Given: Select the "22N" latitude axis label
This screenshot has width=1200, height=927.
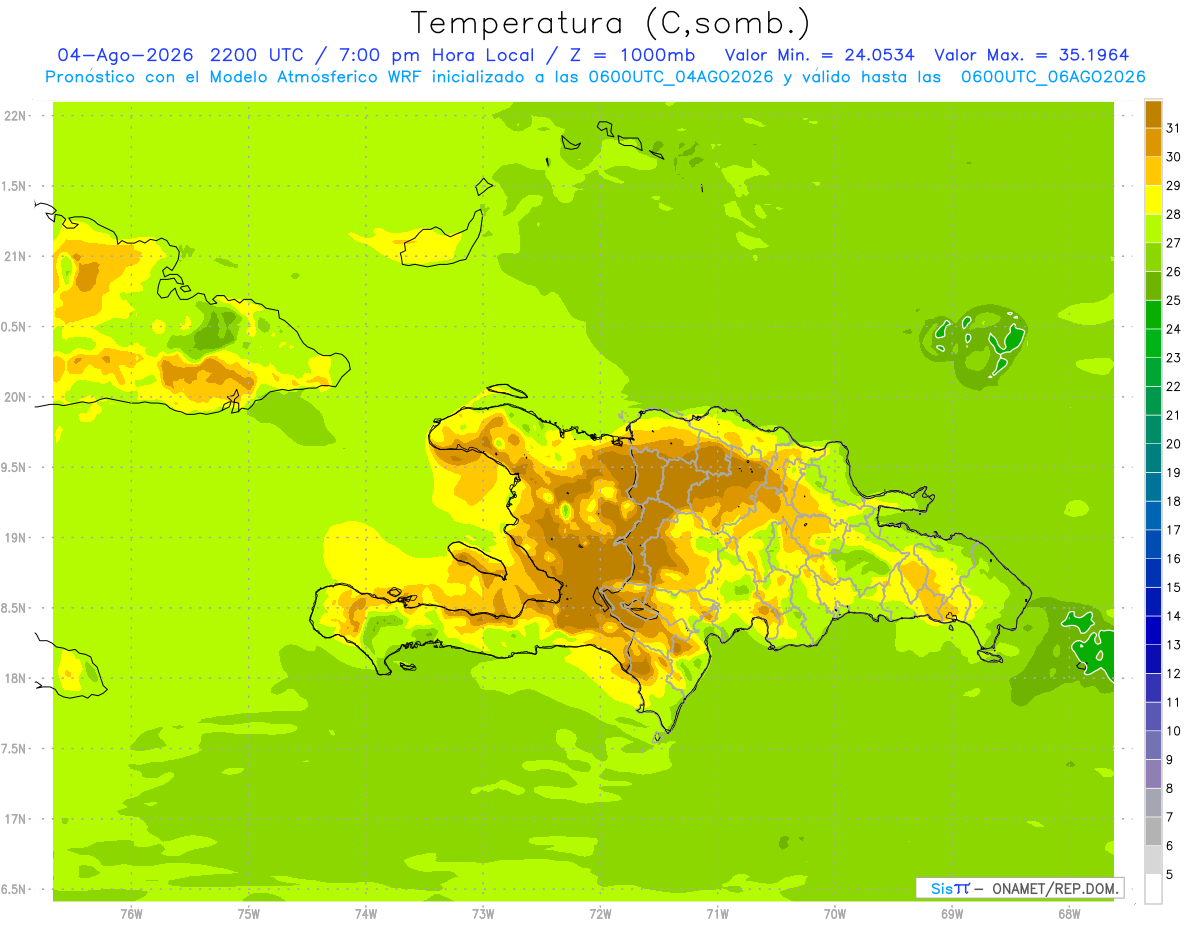Looking at the screenshot, I should [14, 116].
